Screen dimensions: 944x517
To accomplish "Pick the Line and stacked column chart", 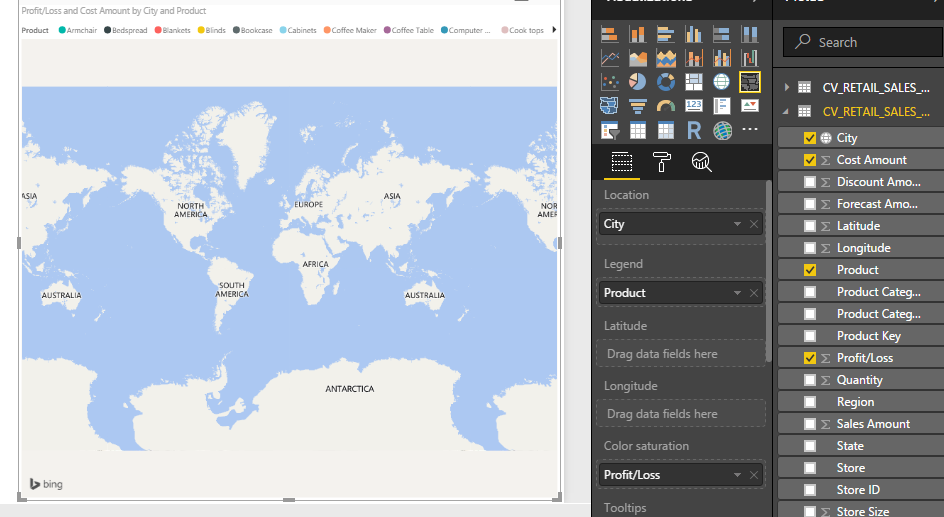I will pyautogui.click(x=694, y=58).
